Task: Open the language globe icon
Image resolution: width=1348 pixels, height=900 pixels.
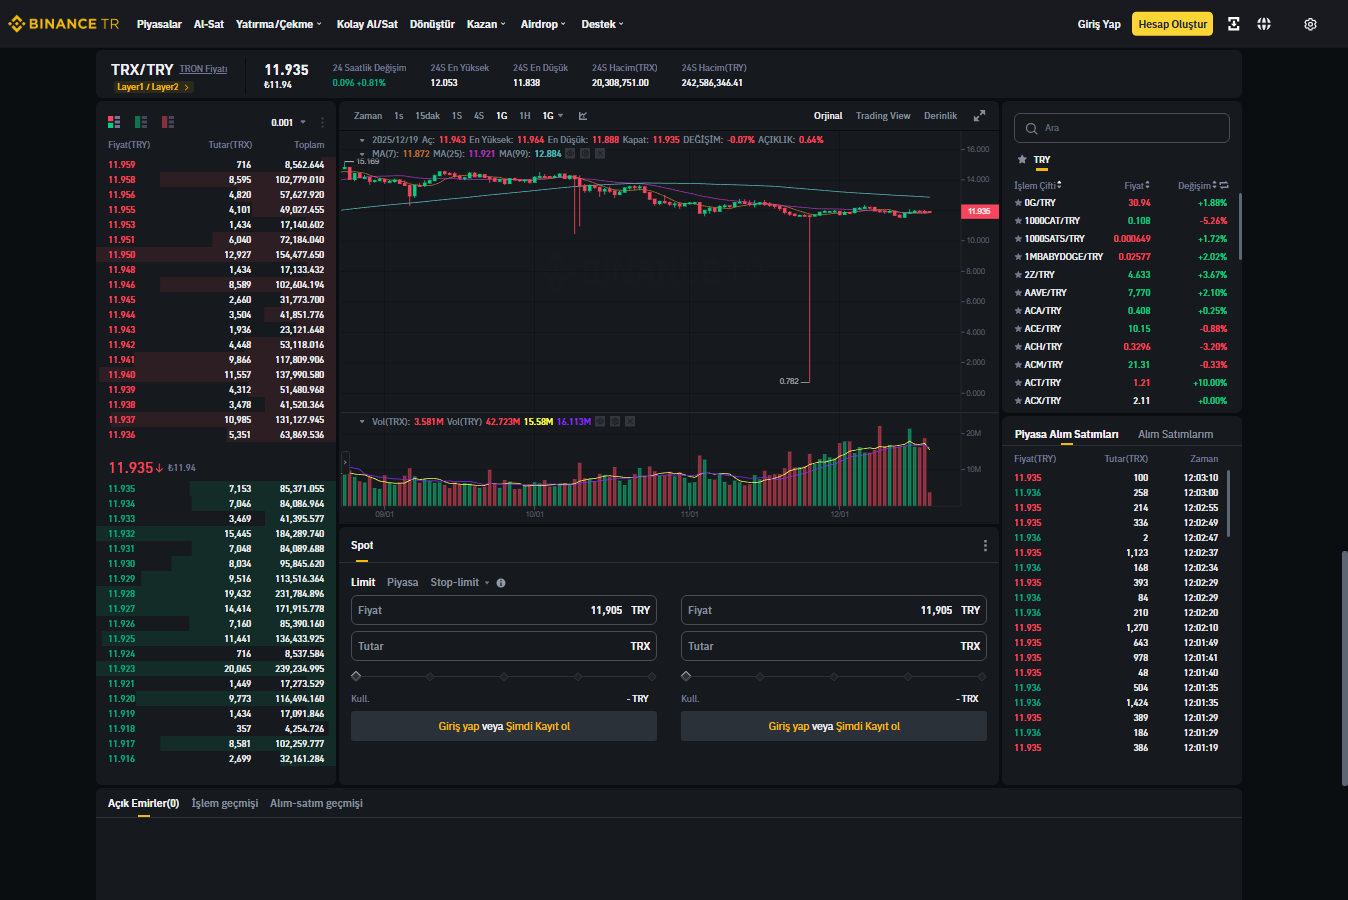Action: 1264,24
